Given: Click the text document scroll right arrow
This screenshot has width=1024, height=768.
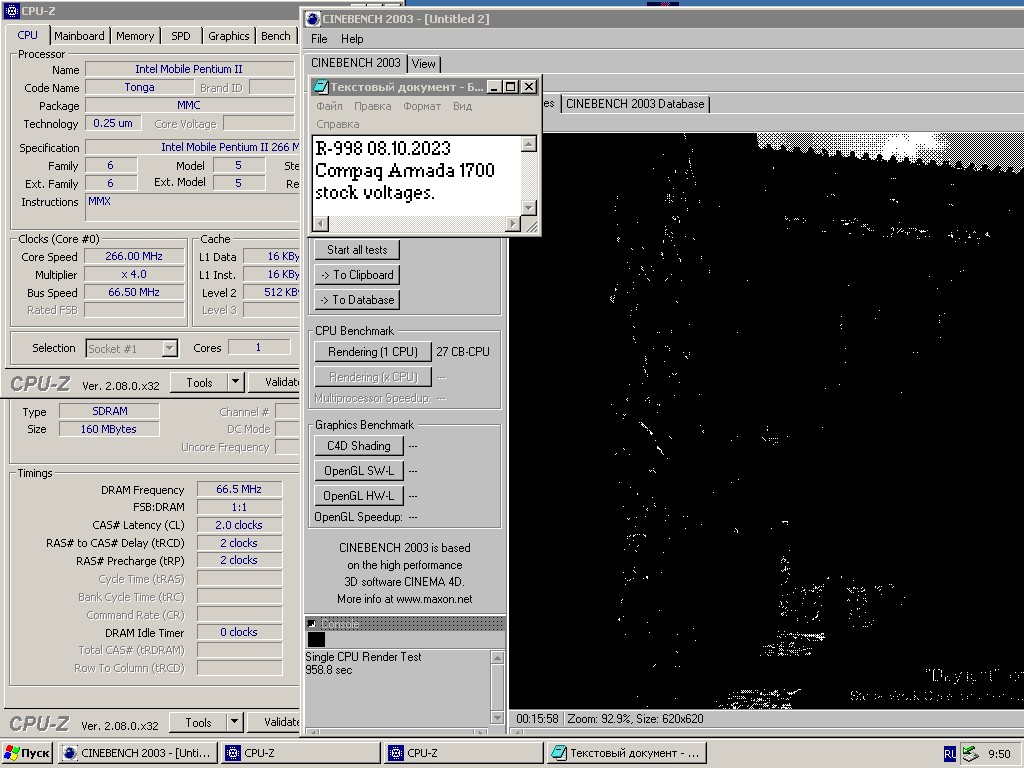Looking at the screenshot, I should point(513,224).
